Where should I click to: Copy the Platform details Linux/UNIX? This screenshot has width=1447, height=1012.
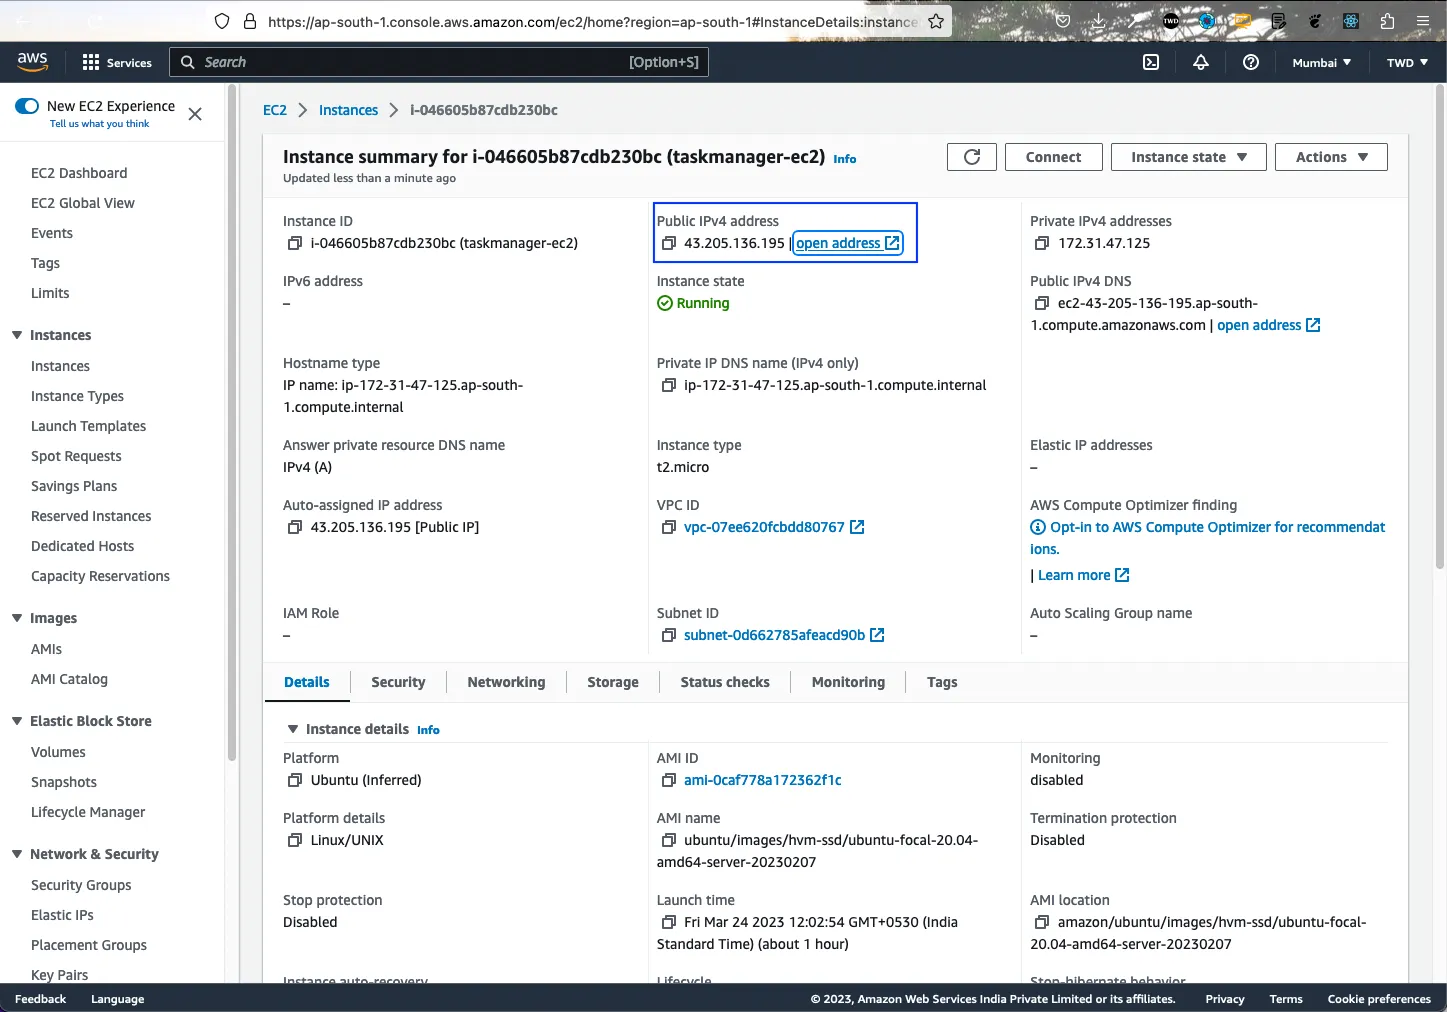[x=295, y=840]
